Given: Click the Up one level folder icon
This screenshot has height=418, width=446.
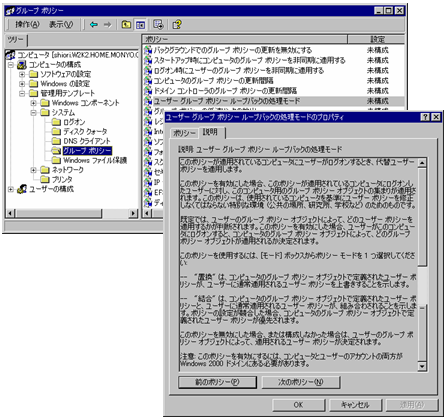Looking at the screenshot, I should pos(126,24).
